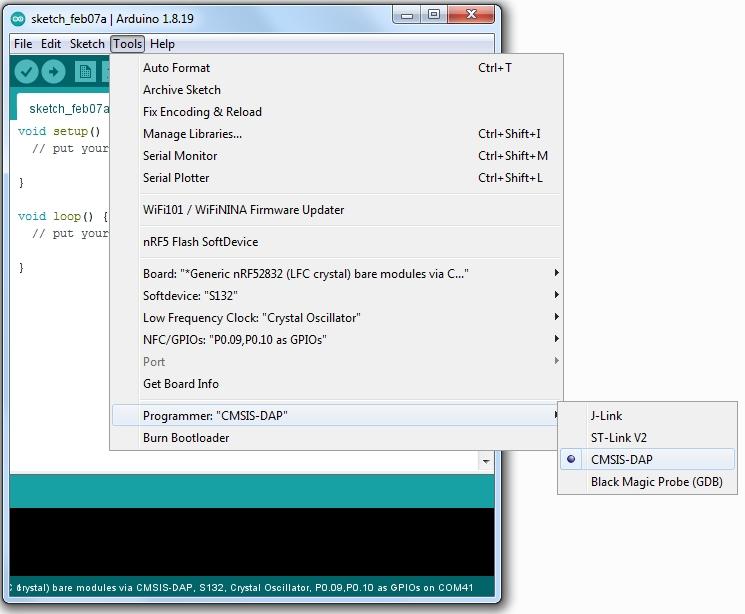Expand Programmer "CMSIS-DAP" submenu
The image size is (745, 614).
click(x=336, y=416)
